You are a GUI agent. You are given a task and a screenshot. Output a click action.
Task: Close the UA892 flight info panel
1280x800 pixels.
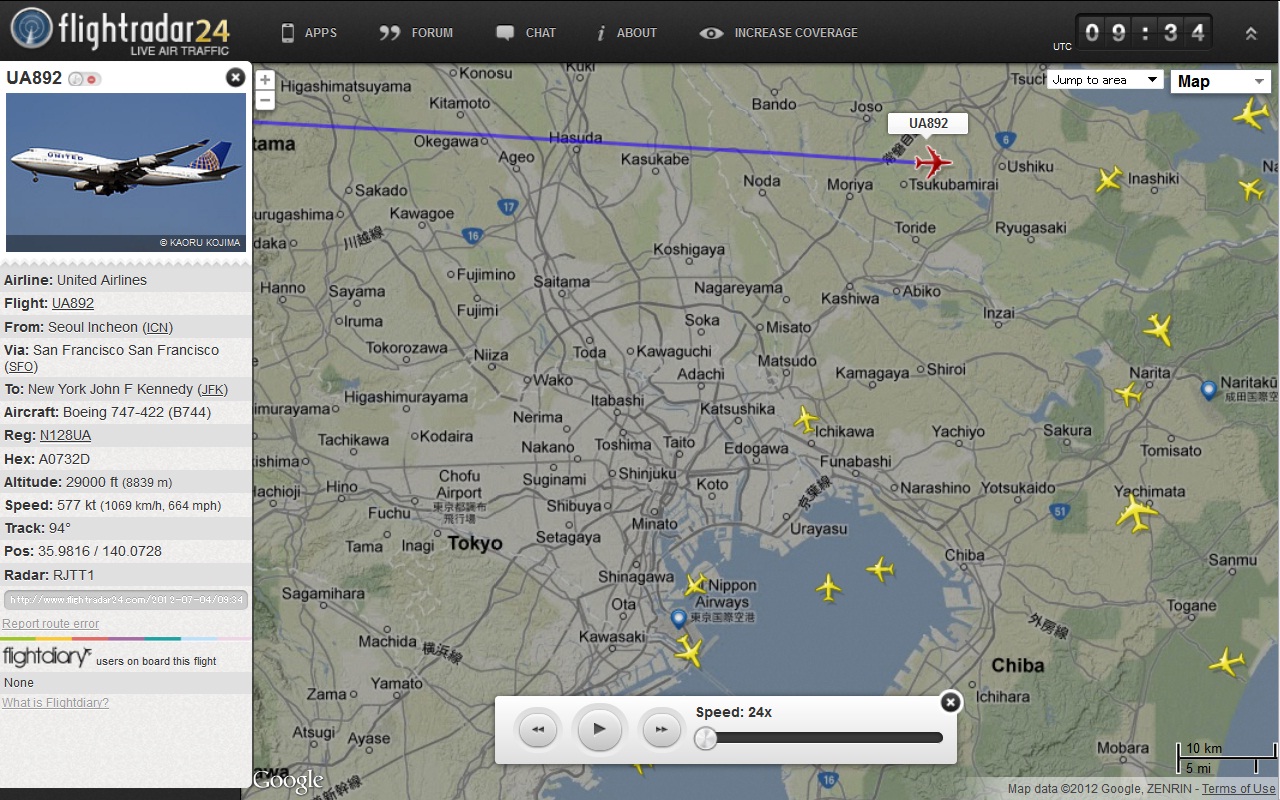pyautogui.click(x=235, y=77)
